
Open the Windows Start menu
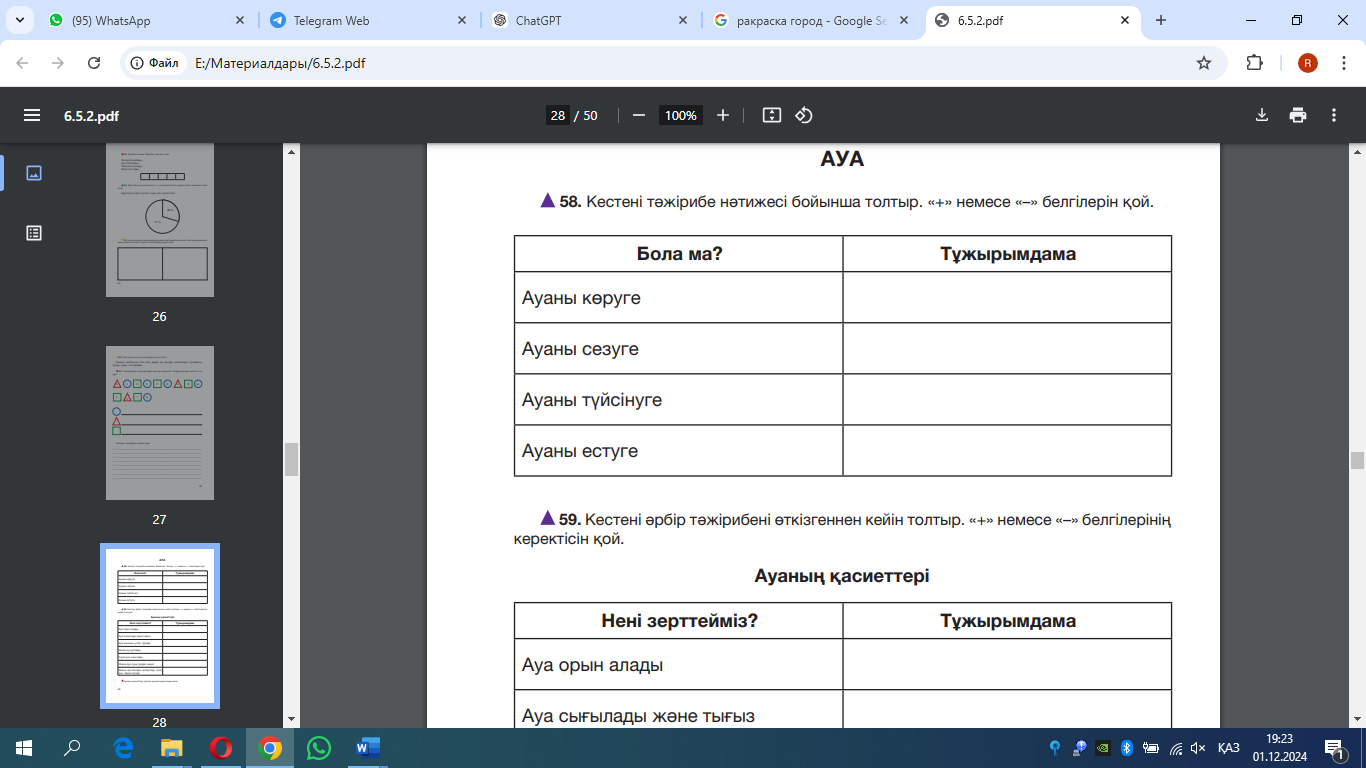(x=24, y=748)
